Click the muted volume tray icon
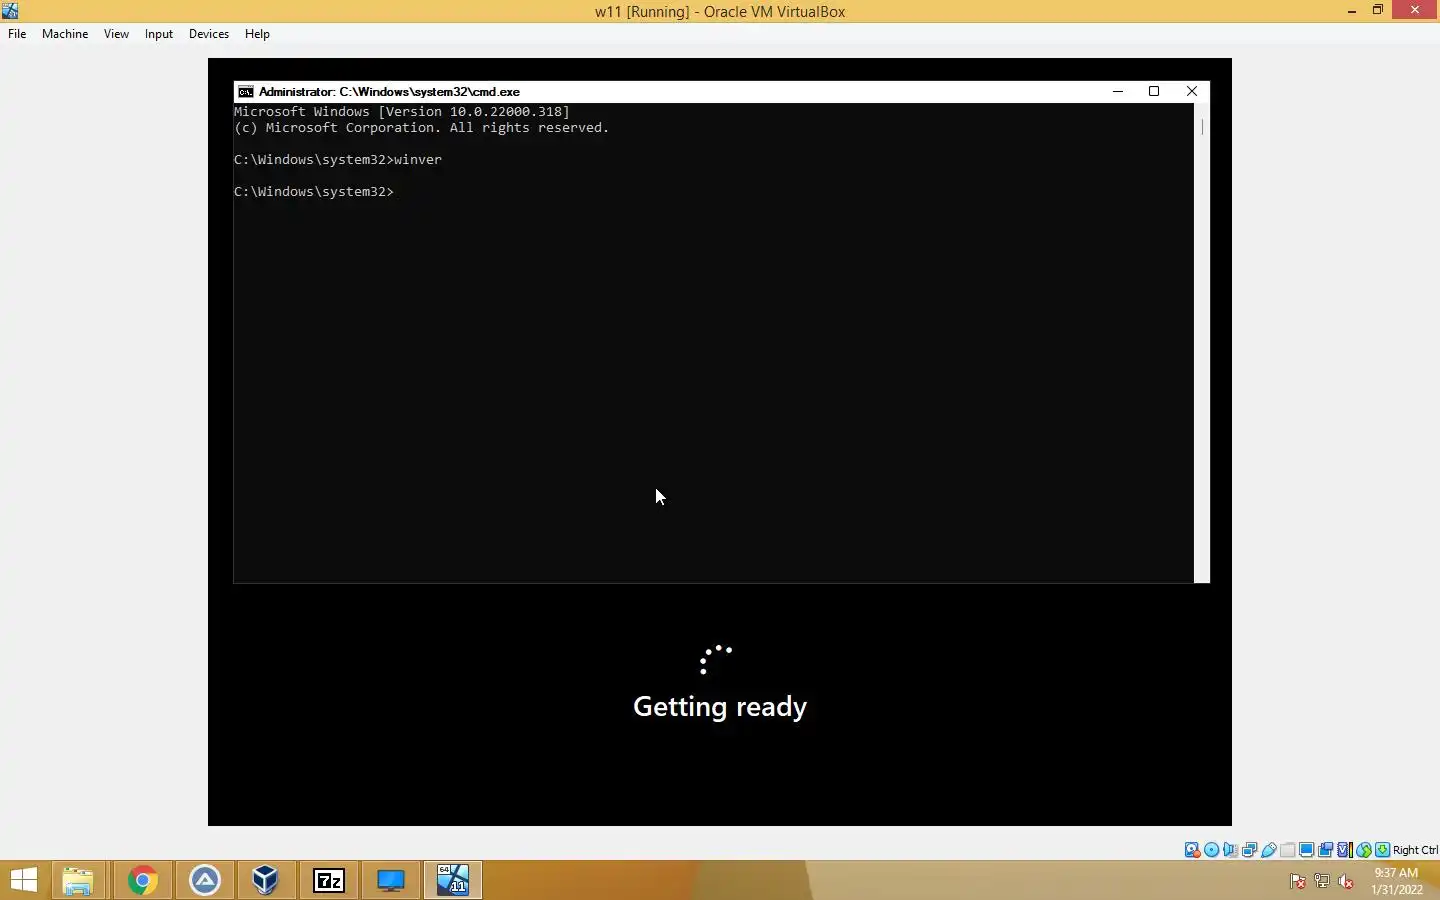 (x=1346, y=881)
